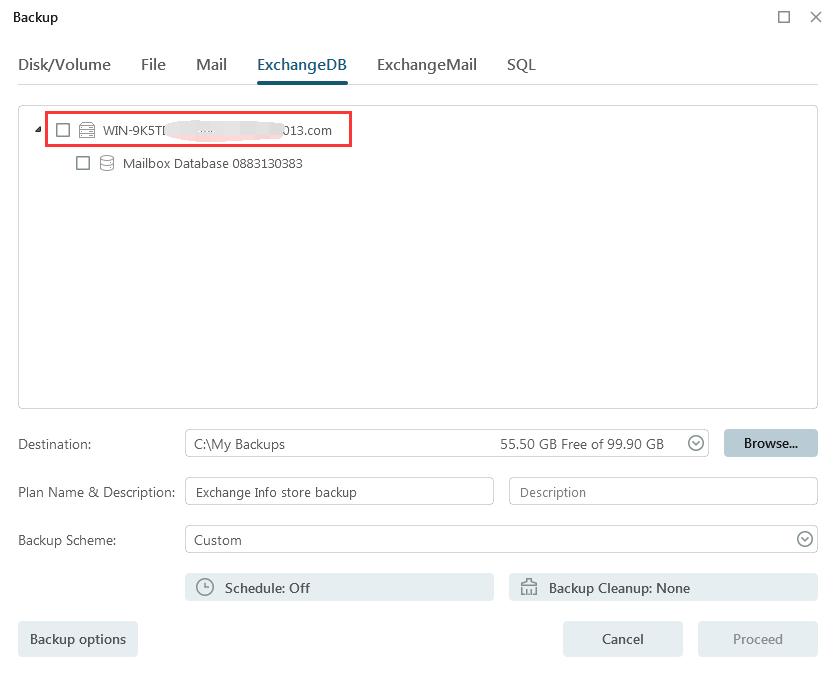Click the Exchange server icon beside WIN-9K5T

(87, 130)
